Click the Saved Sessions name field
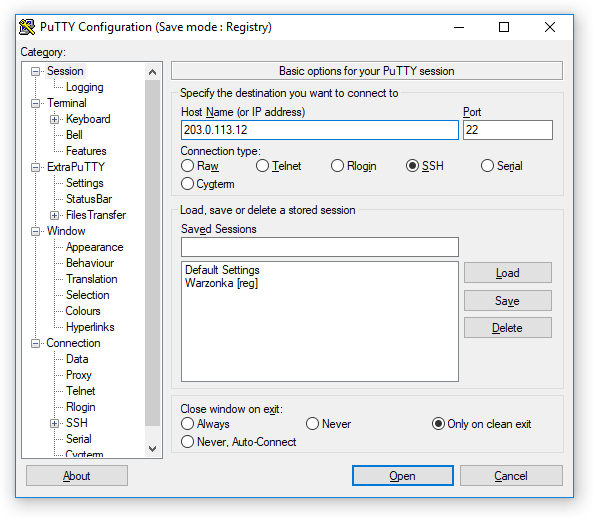This screenshot has height=518, width=593. pyautogui.click(x=320, y=247)
